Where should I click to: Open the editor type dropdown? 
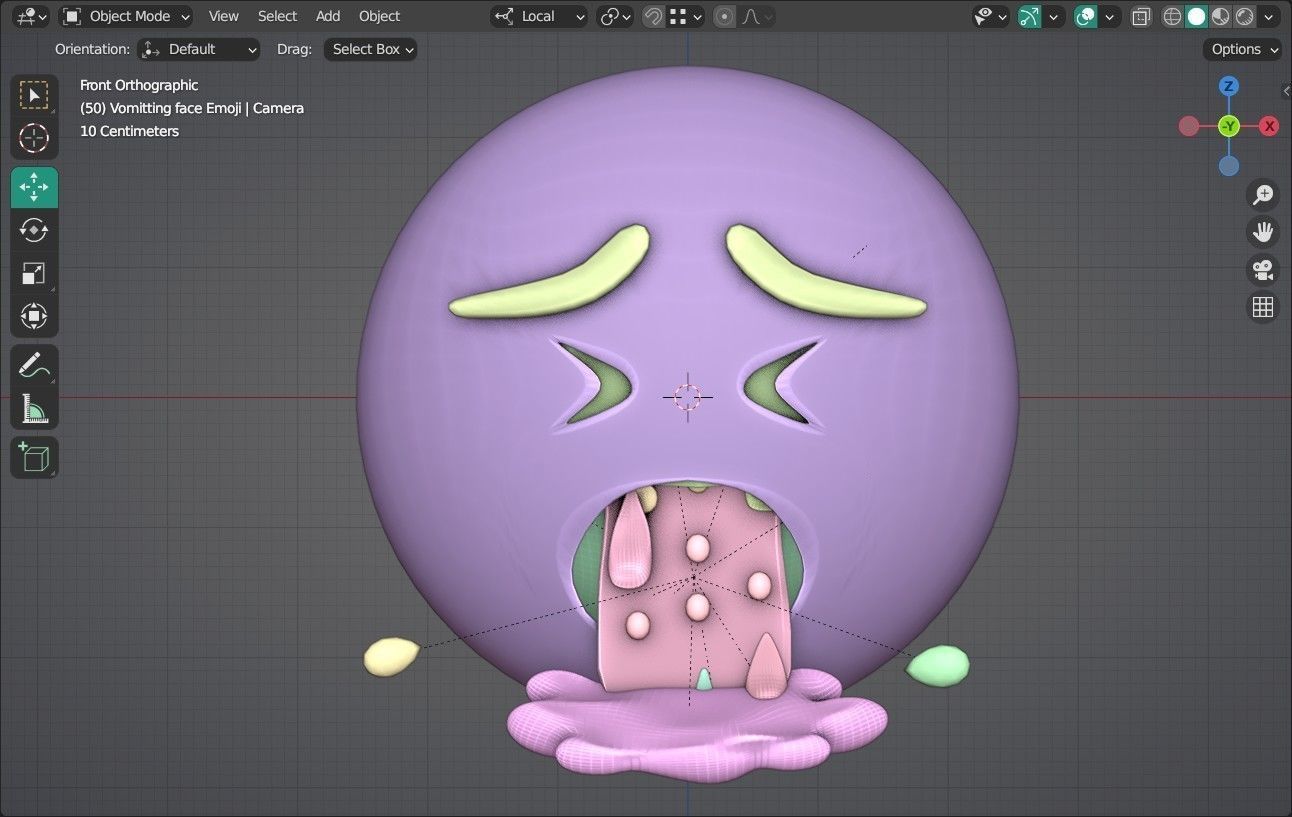click(x=32, y=16)
